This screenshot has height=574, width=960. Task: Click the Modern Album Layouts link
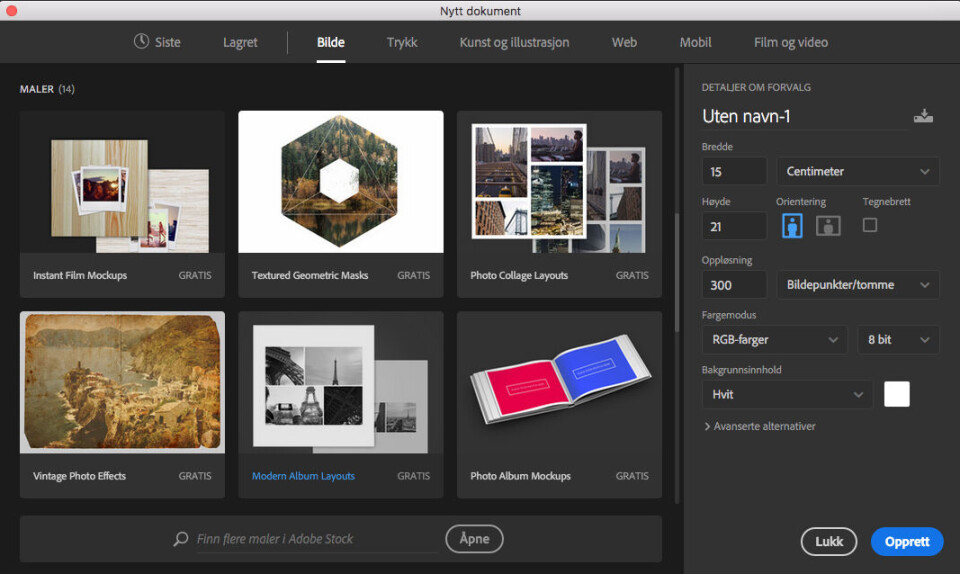(303, 475)
